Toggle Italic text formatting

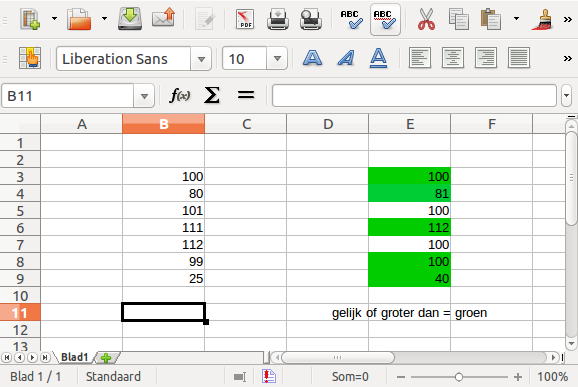[346, 58]
